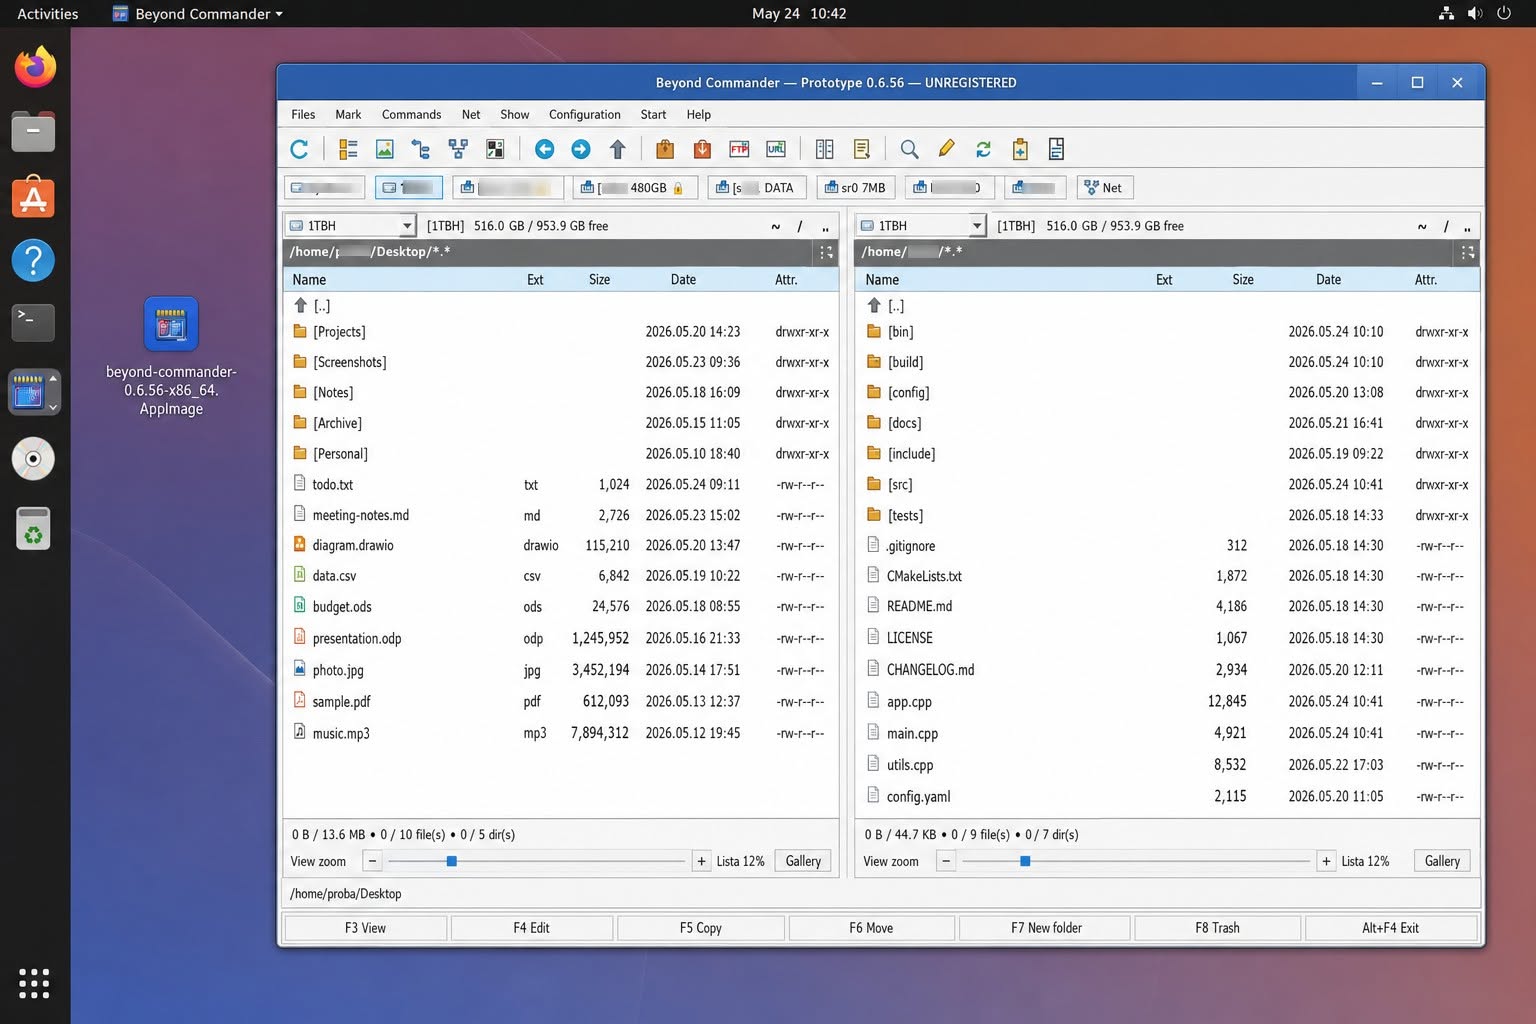Go back with the blue left arrow
This screenshot has height=1024, width=1536.
[544, 150]
